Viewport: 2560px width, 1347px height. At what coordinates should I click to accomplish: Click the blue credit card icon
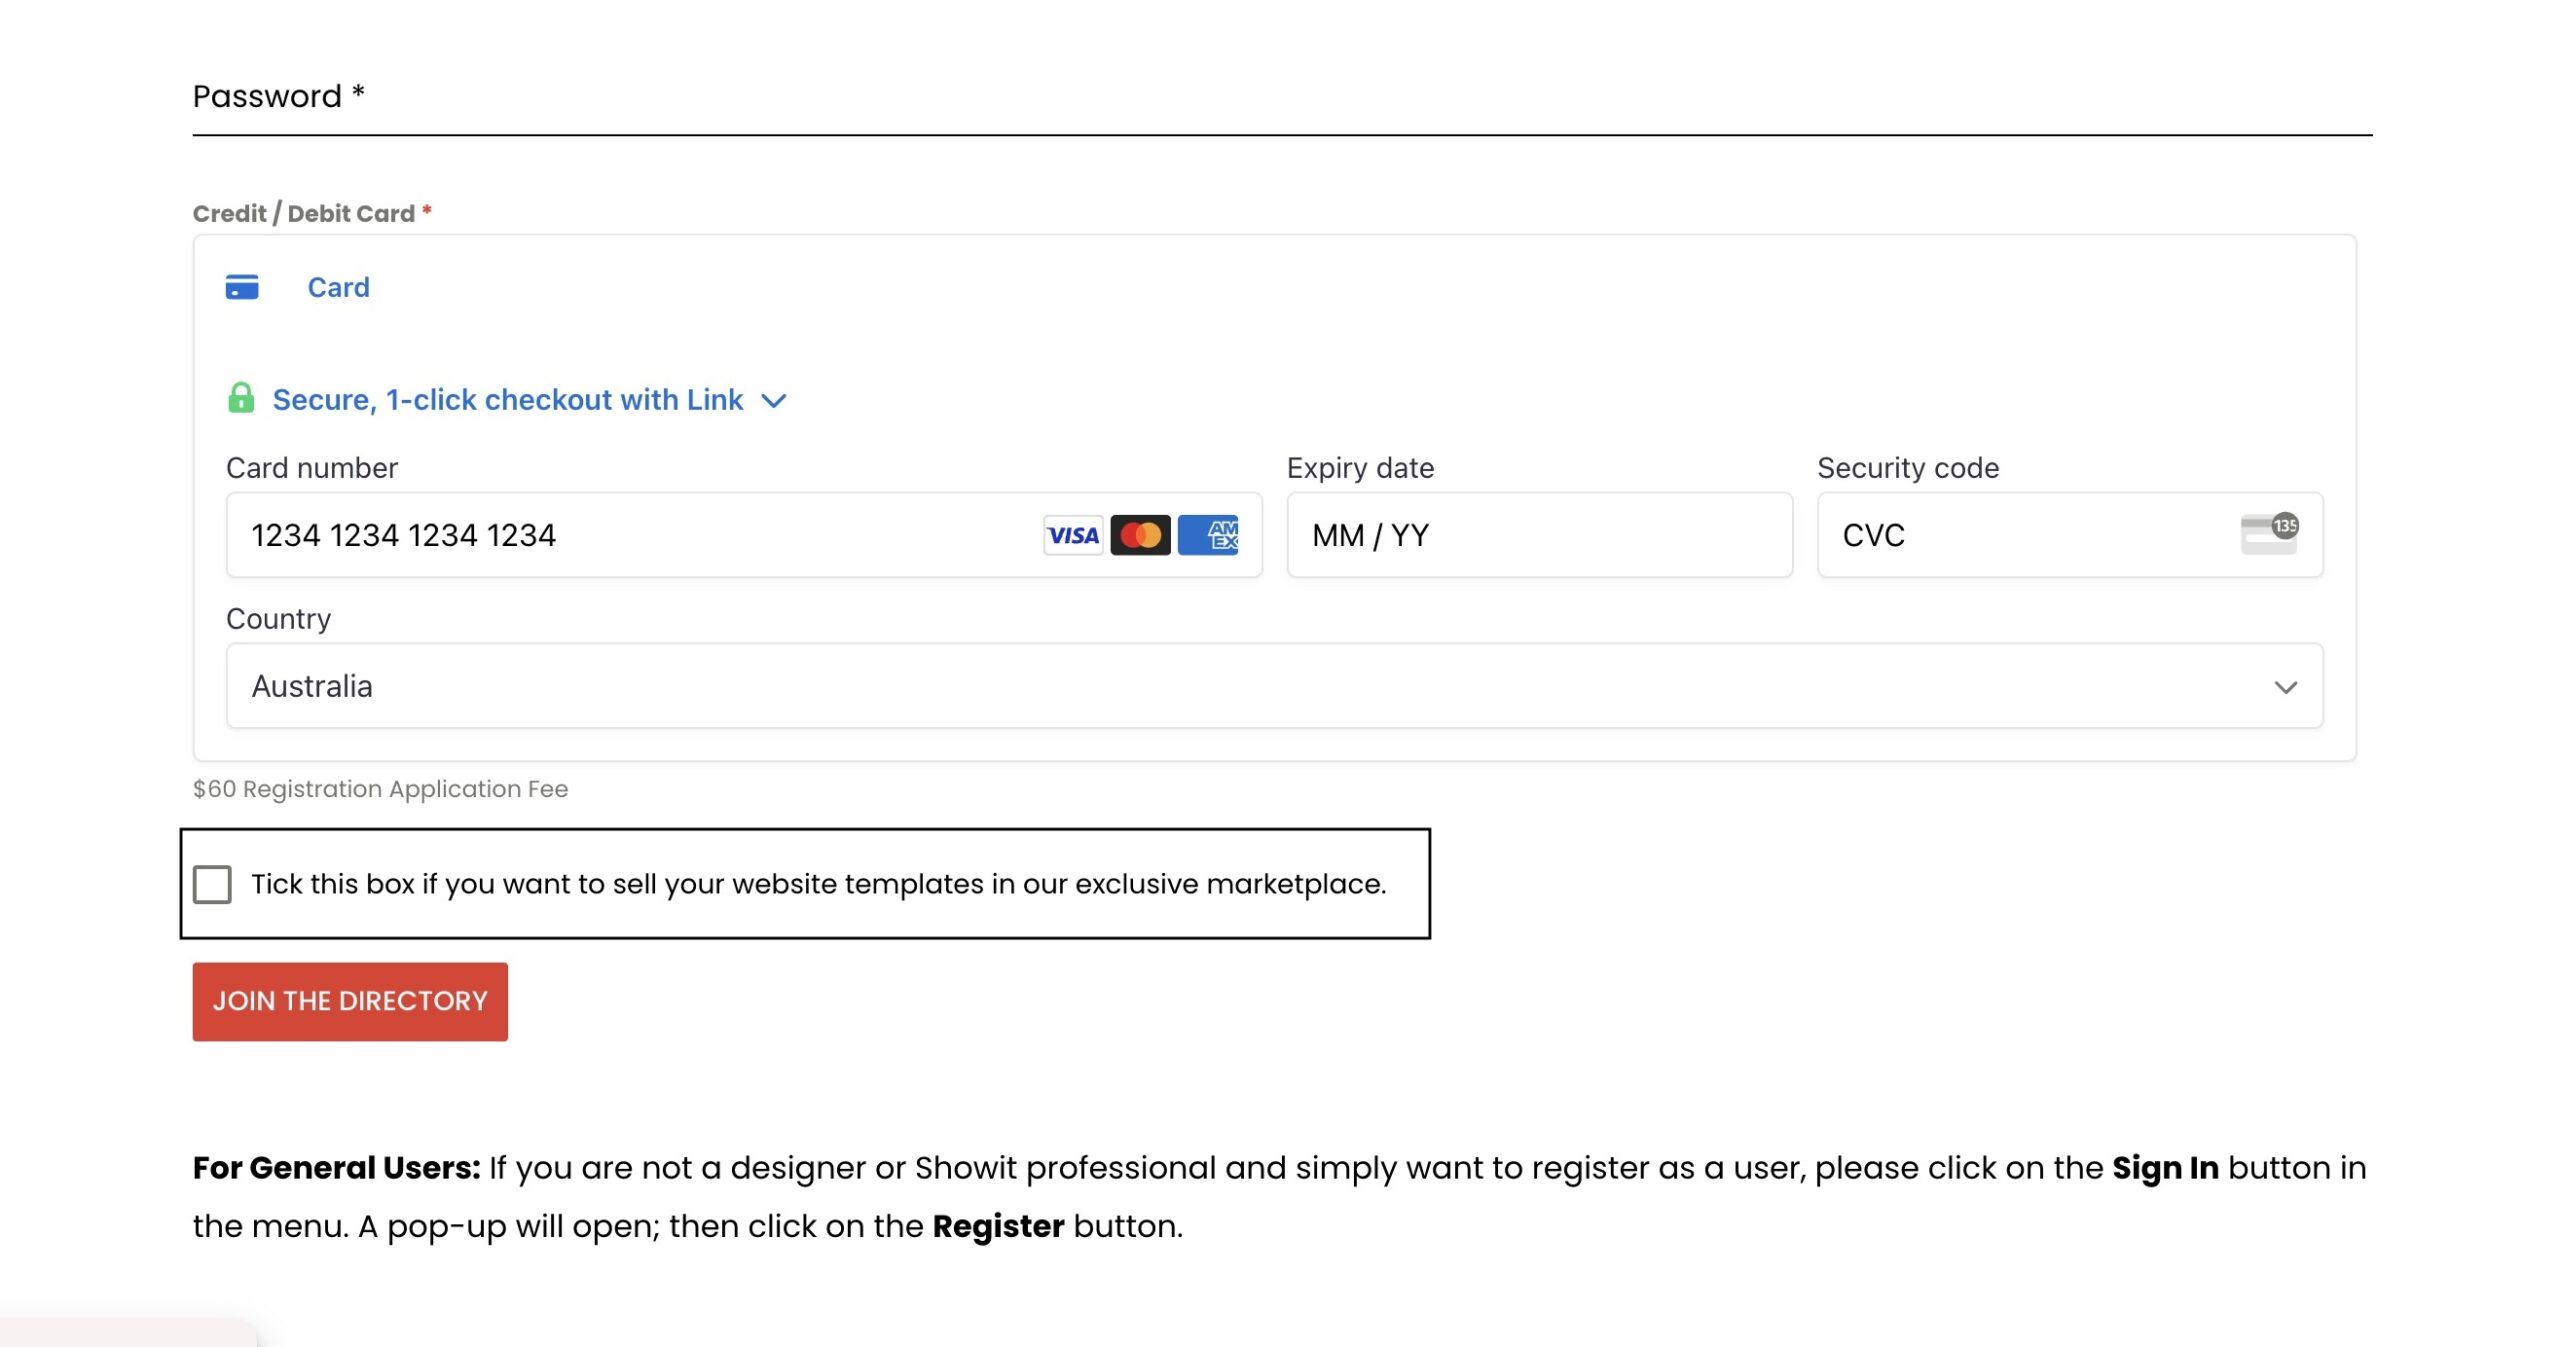coord(242,287)
